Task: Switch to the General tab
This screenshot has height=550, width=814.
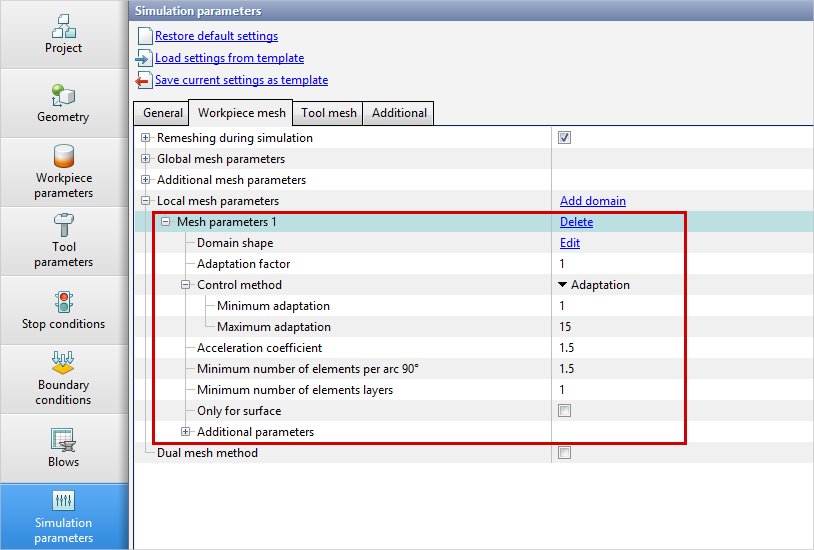Action: point(162,113)
